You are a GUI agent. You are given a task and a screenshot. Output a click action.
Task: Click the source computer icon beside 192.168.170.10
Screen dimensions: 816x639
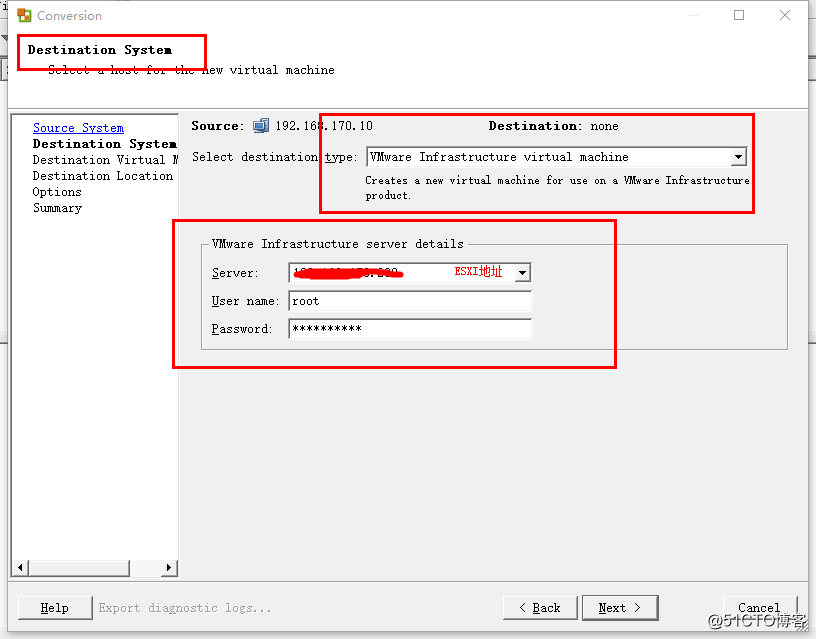pyautogui.click(x=261, y=125)
